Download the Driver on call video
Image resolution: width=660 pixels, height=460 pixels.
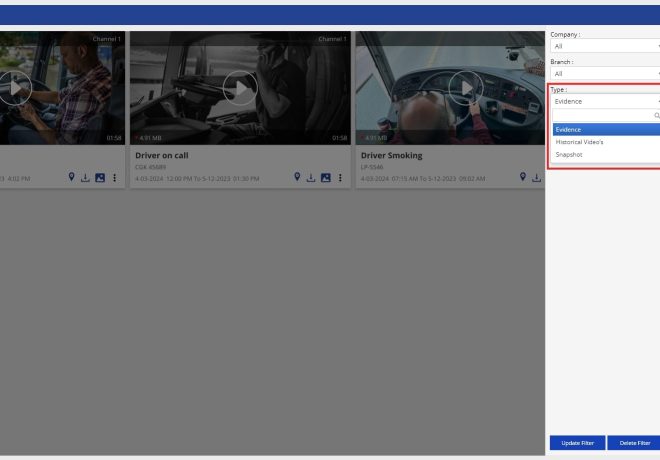click(x=310, y=178)
